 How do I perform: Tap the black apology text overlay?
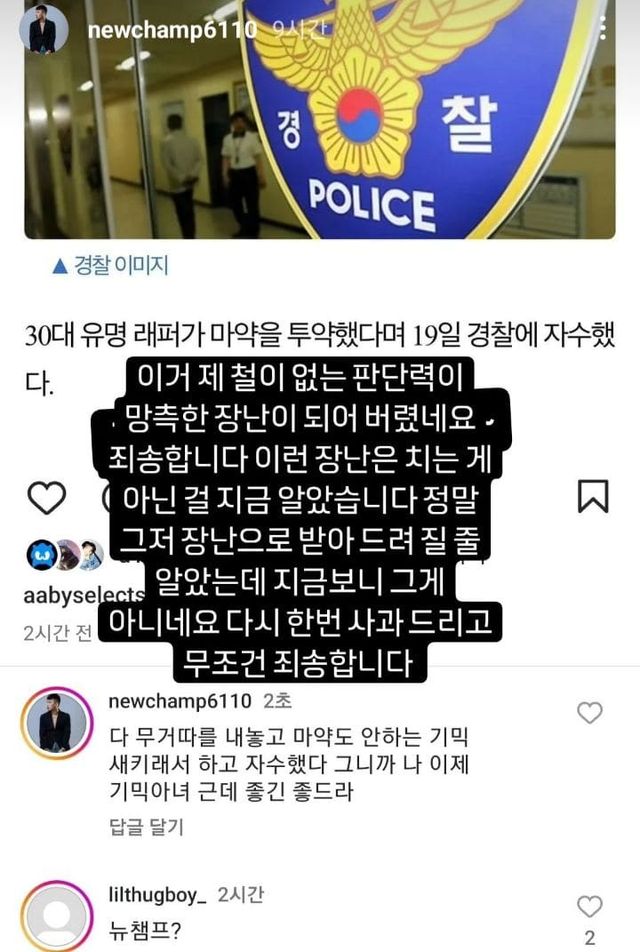tap(301, 520)
